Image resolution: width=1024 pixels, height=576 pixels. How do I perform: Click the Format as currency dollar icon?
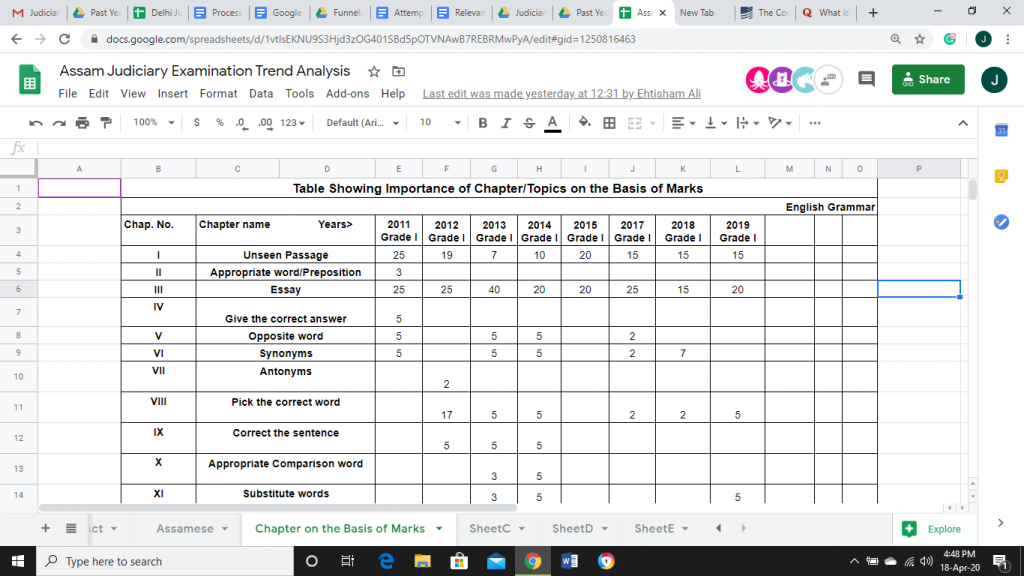197,123
